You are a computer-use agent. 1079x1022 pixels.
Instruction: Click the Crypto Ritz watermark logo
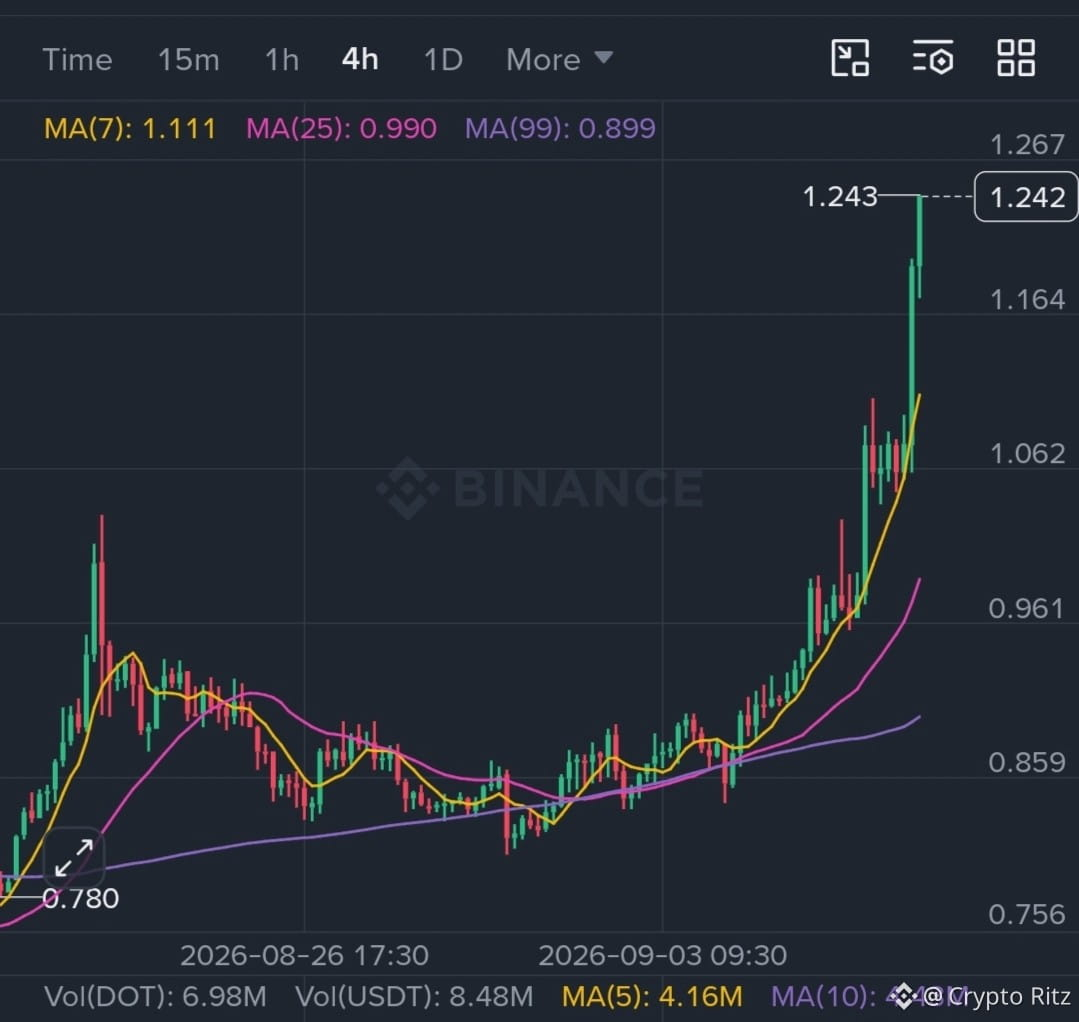pyautogui.click(x=904, y=995)
